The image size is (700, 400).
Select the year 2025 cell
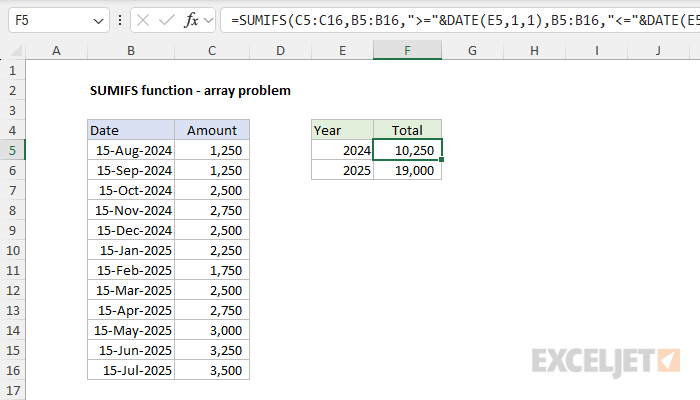(342, 170)
